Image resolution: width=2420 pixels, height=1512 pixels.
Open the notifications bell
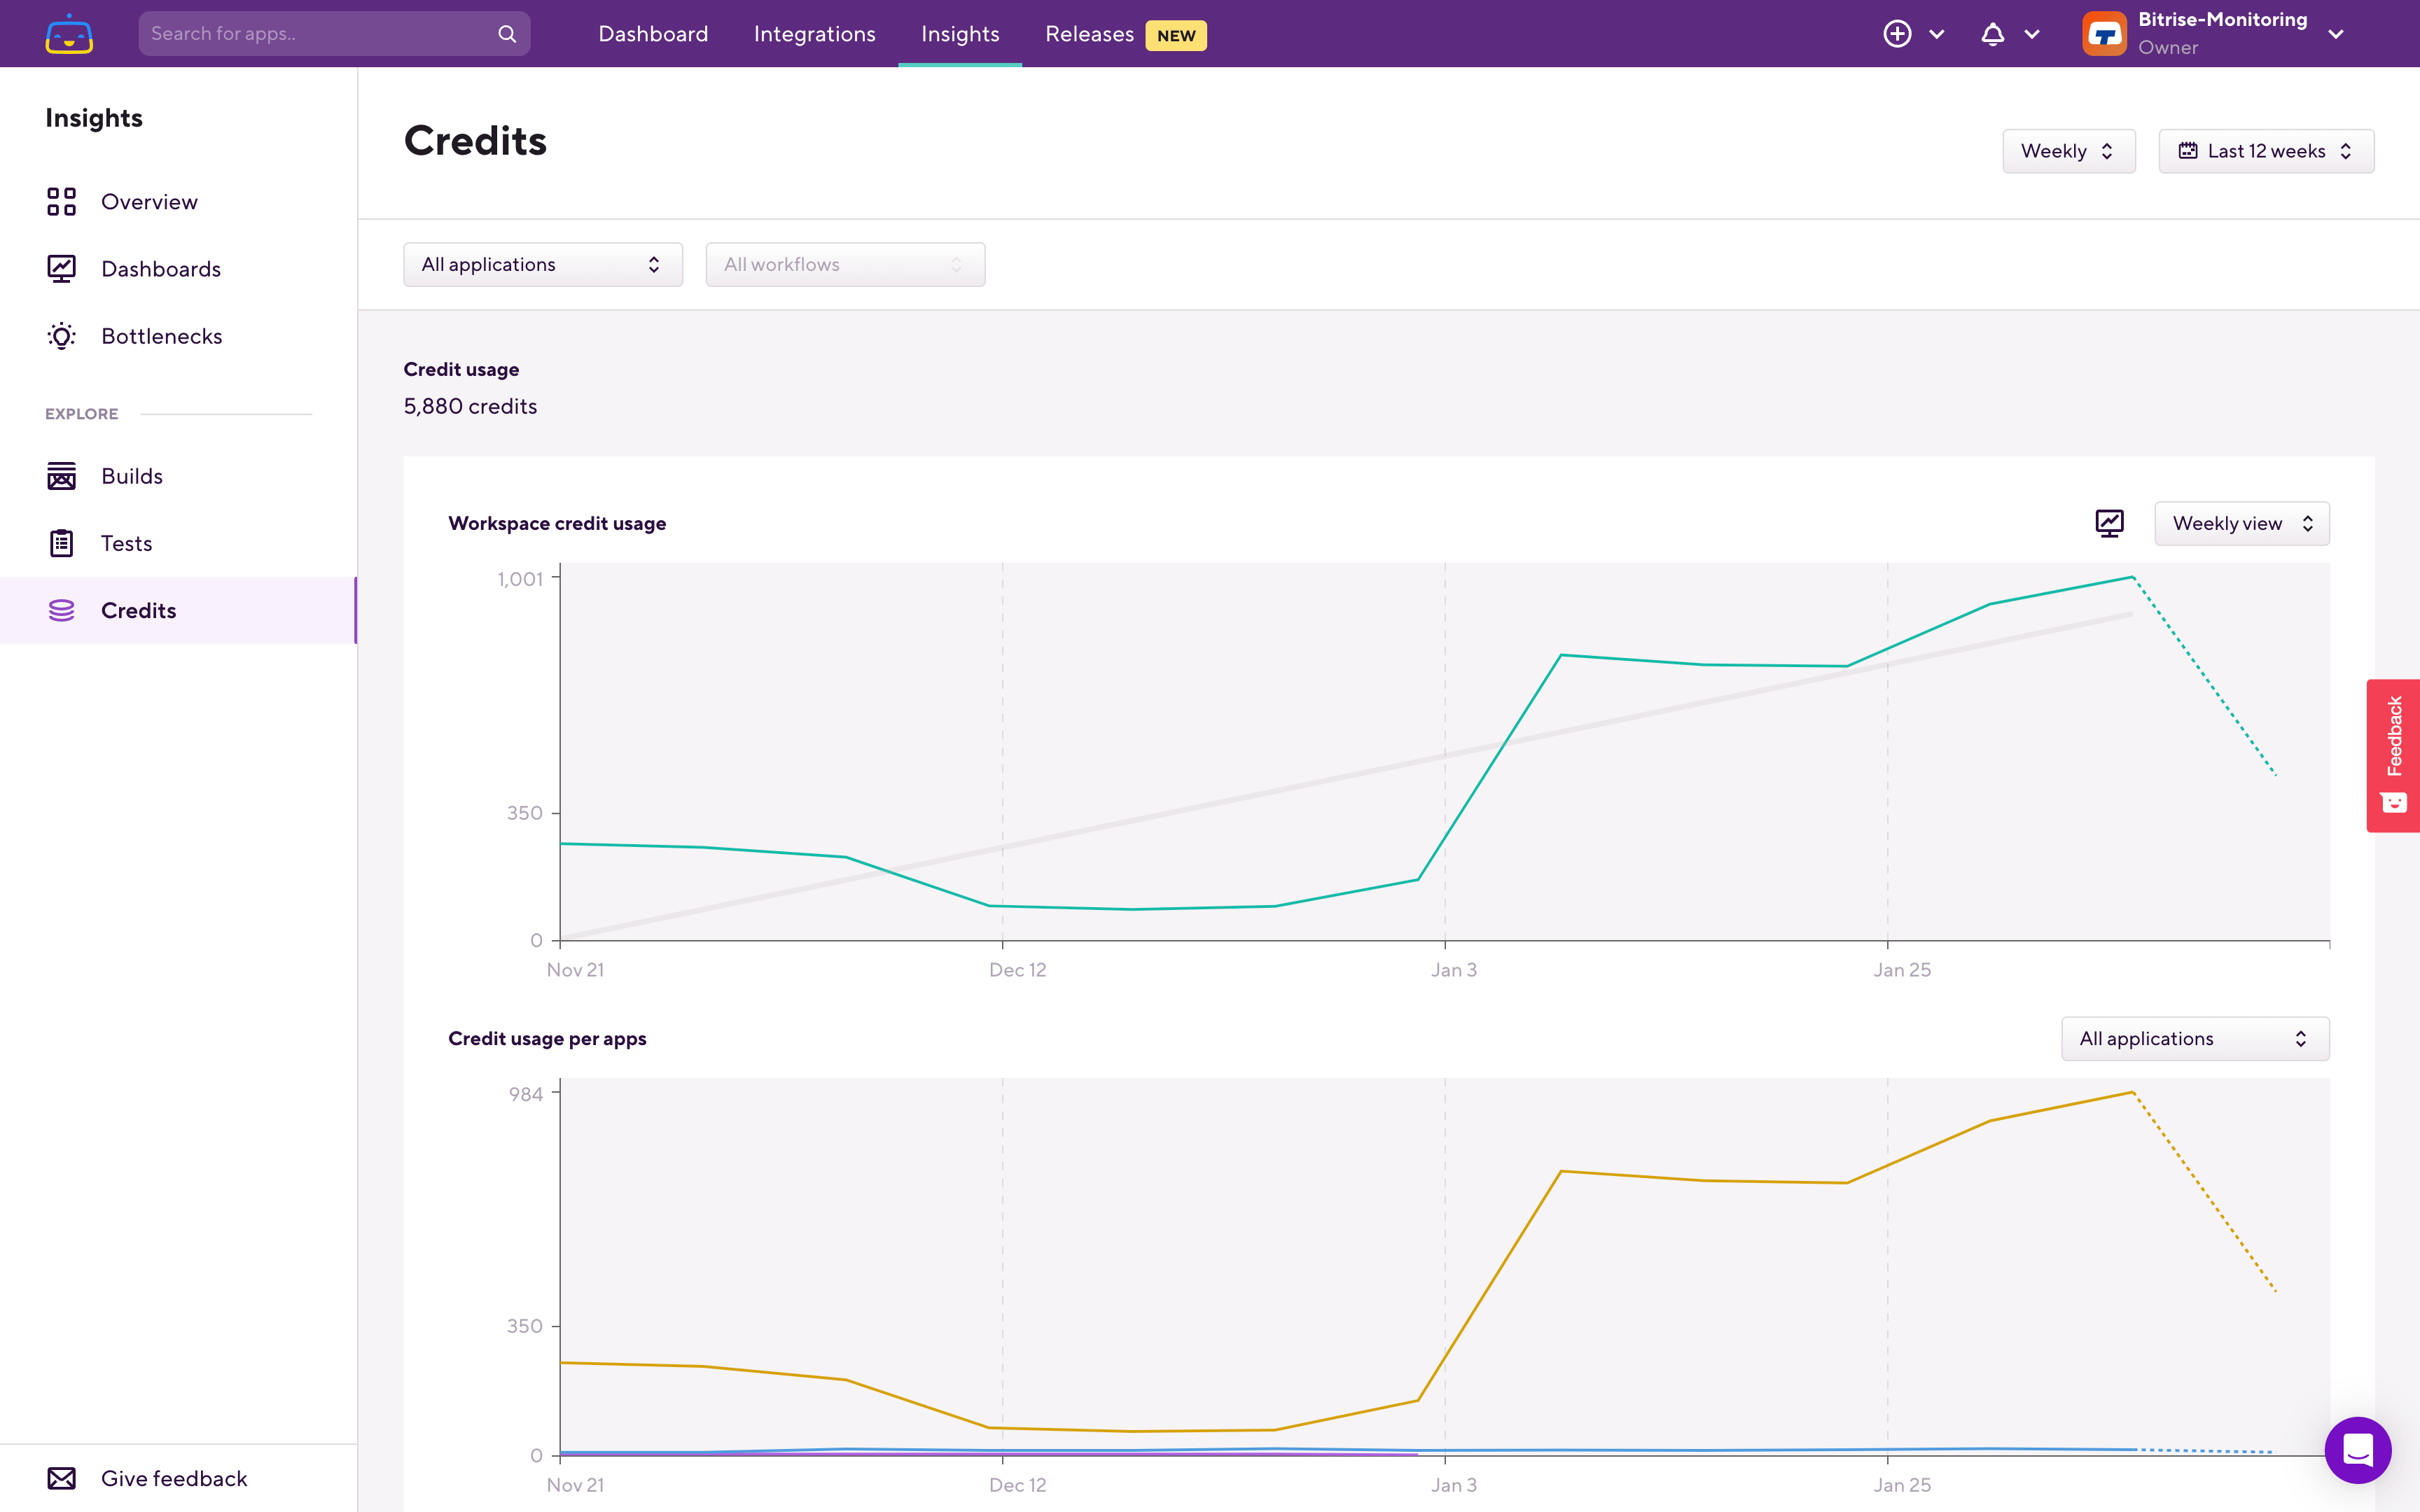tap(1992, 34)
